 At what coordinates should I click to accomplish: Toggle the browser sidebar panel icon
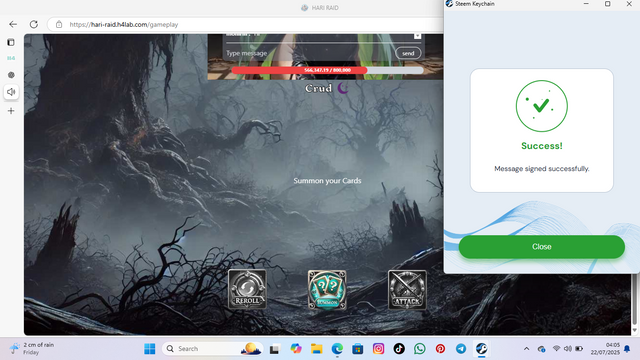pos(11,42)
